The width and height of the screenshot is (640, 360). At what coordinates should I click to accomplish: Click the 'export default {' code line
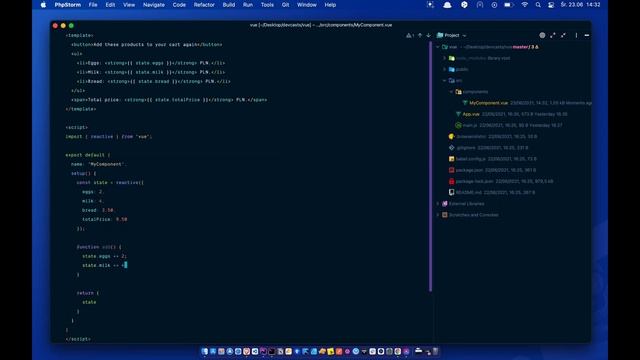tap(88, 155)
